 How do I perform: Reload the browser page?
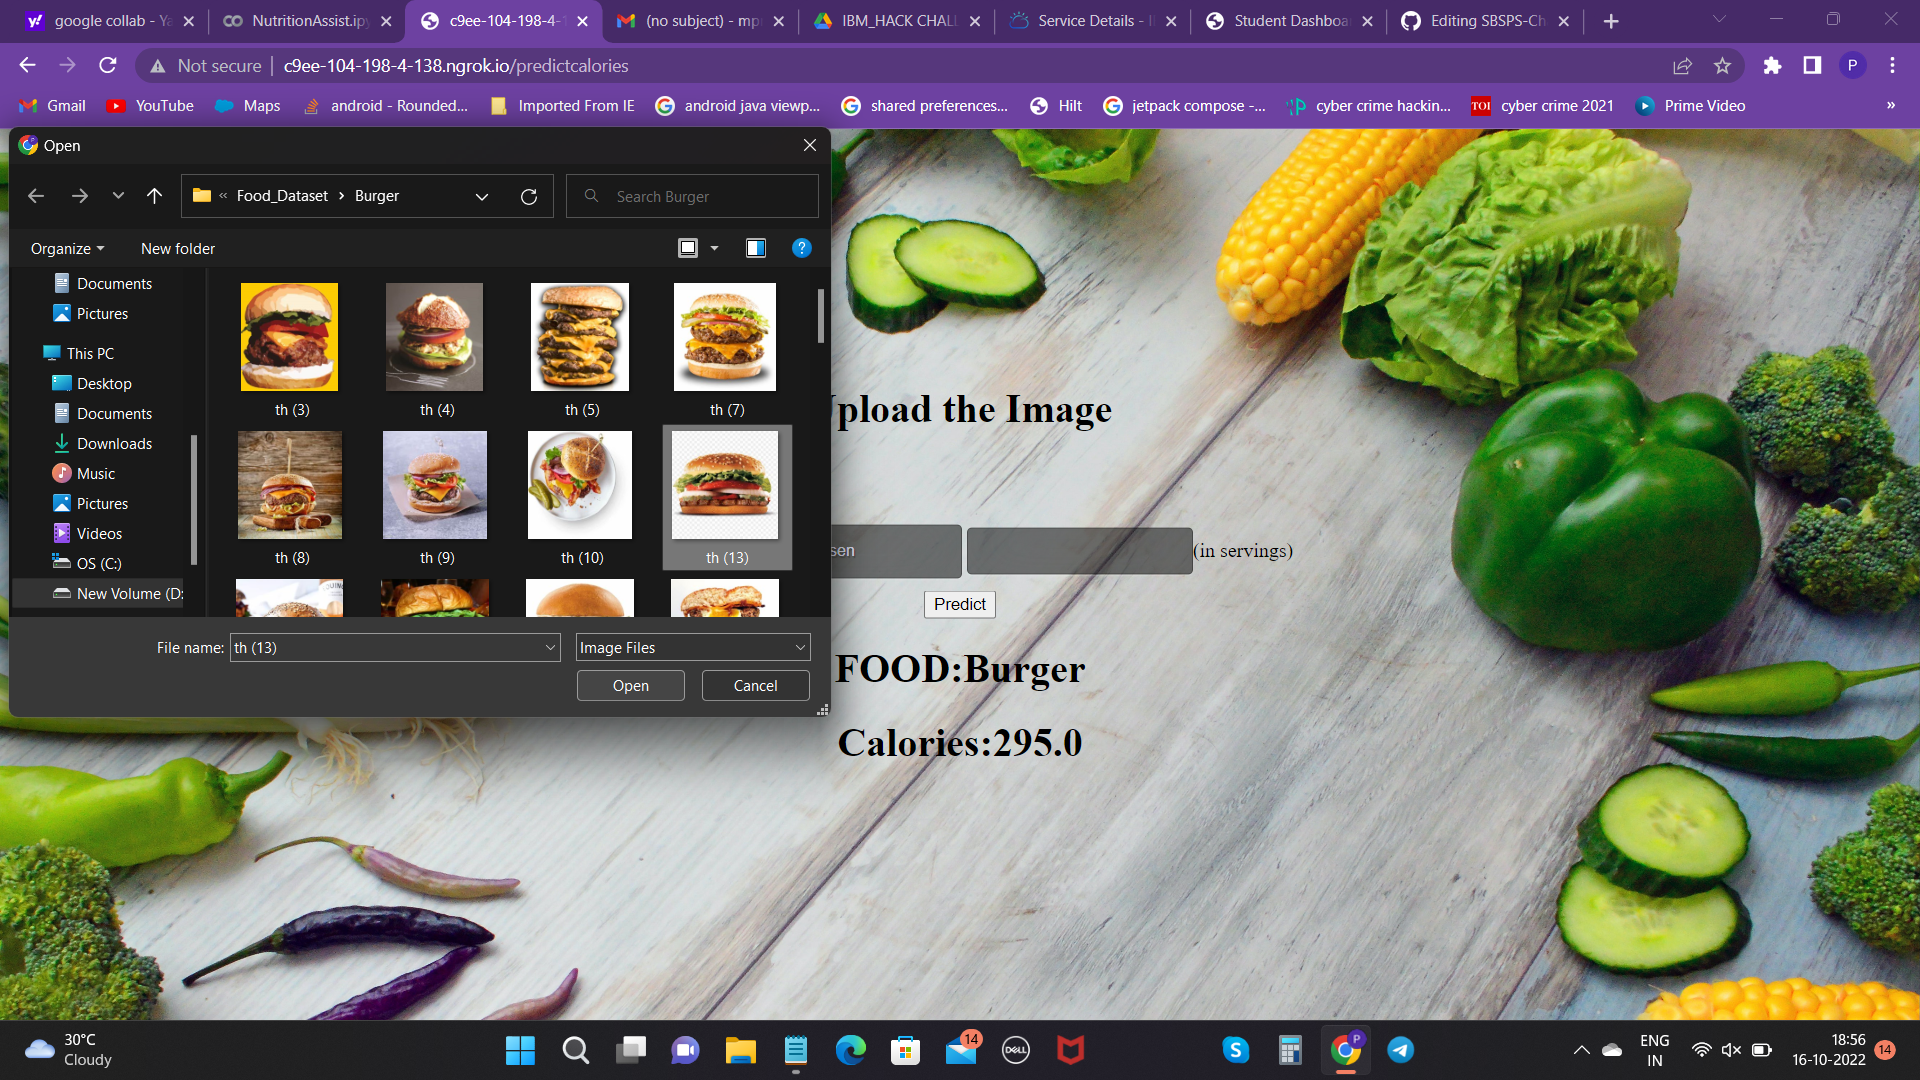point(108,66)
